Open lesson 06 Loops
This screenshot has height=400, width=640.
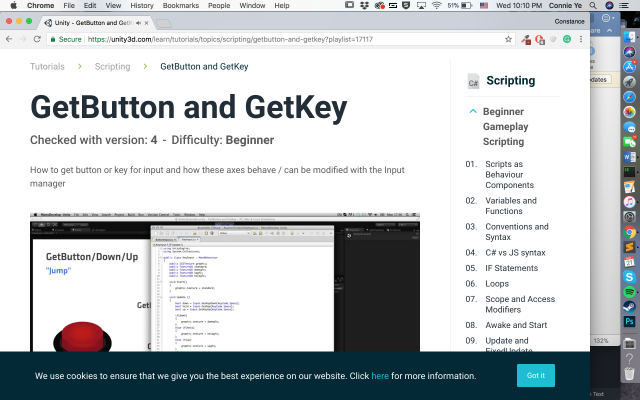point(497,284)
